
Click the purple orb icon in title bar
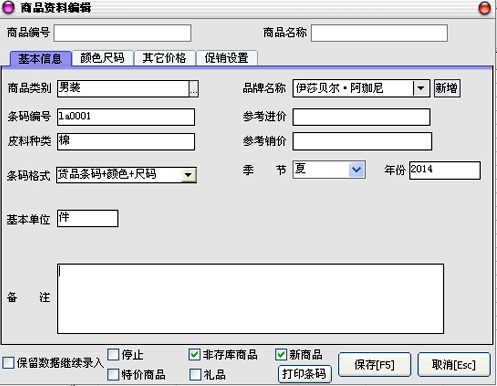[8, 7]
